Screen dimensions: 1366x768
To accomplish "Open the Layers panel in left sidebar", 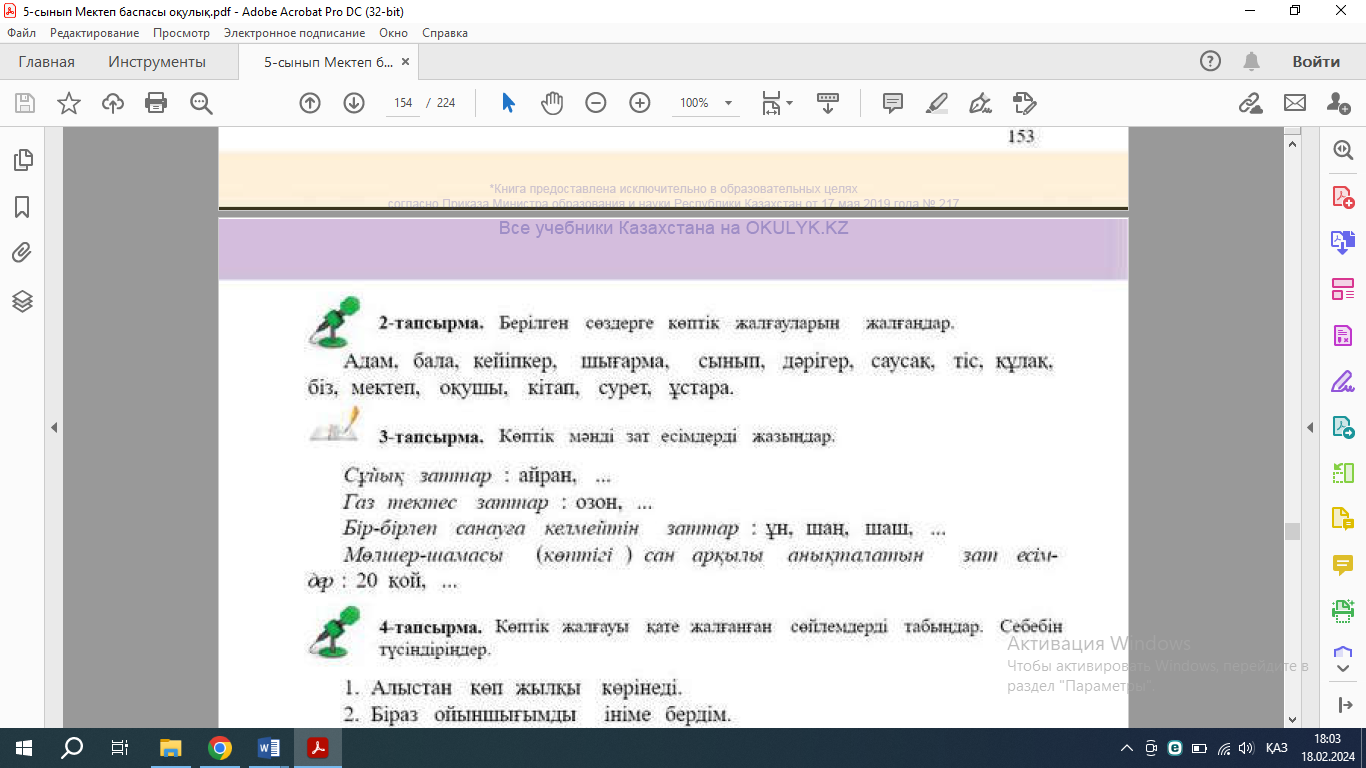I will (22, 301).
